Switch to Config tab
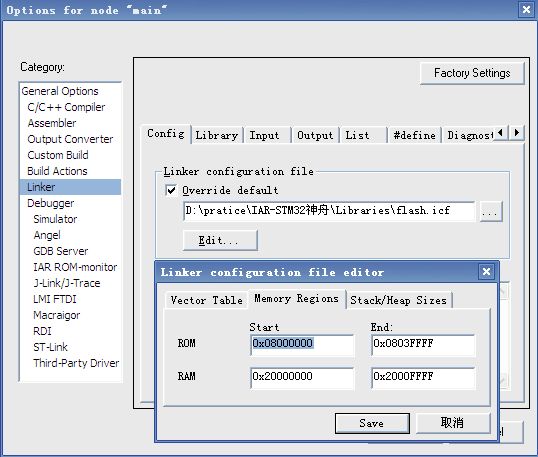The image size is (538, 457). coord(166,133)
